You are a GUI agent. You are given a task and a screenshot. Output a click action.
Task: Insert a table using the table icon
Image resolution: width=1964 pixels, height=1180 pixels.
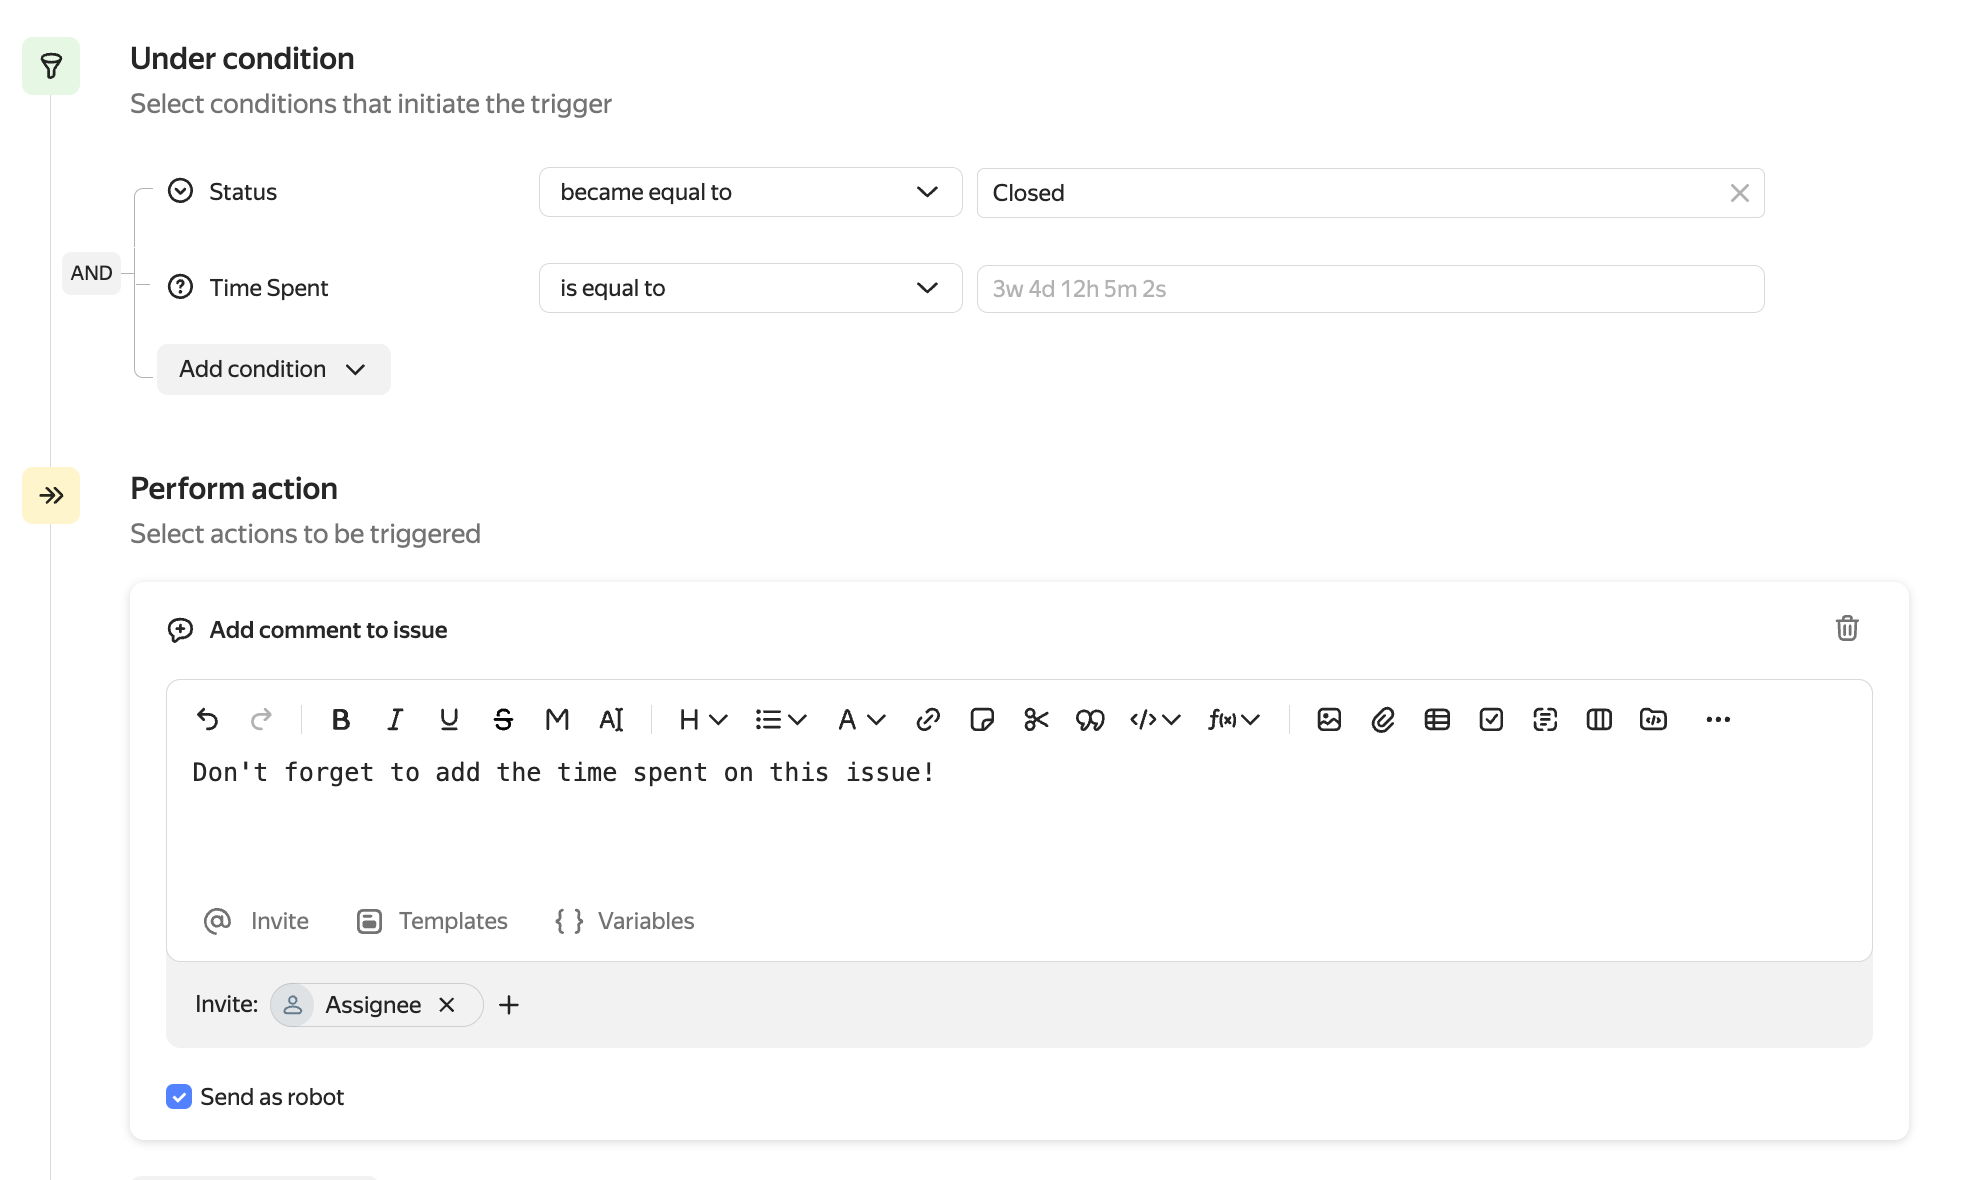pyautogui.click(x=1437, y=719)
